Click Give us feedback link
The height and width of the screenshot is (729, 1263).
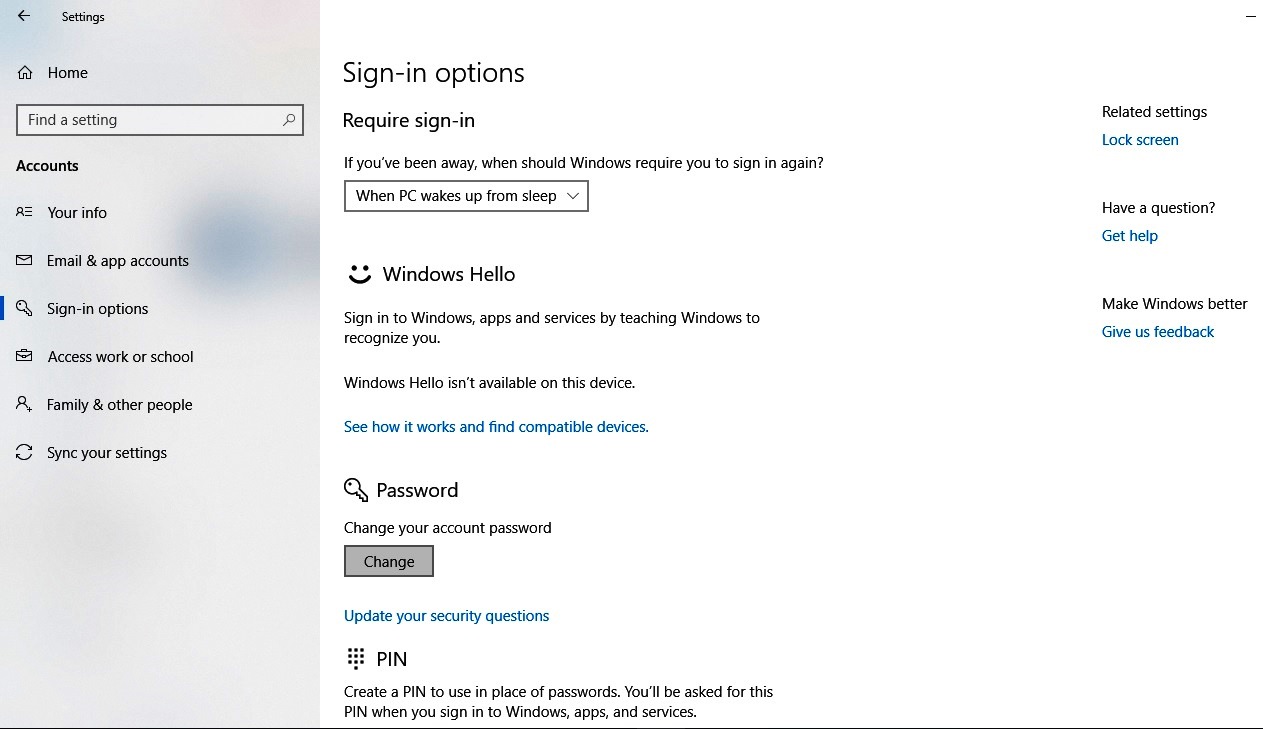click(x=1158, y=332)
